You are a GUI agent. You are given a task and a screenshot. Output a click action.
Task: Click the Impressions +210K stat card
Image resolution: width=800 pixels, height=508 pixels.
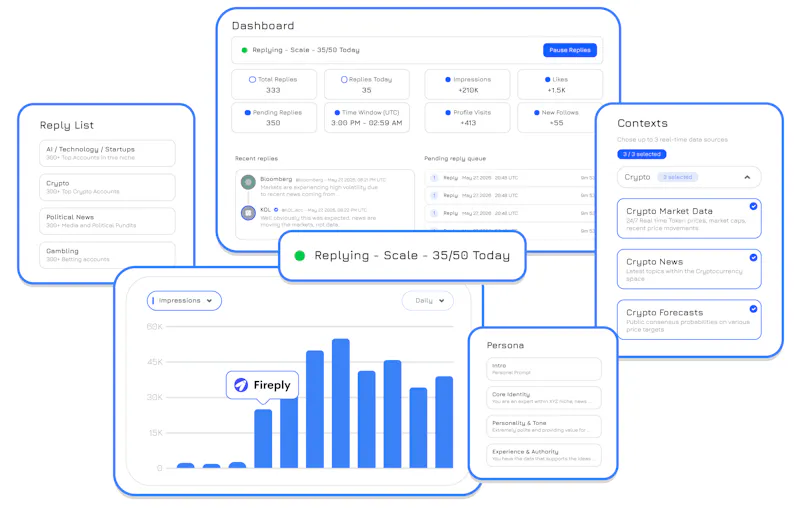tap(467, 84)
